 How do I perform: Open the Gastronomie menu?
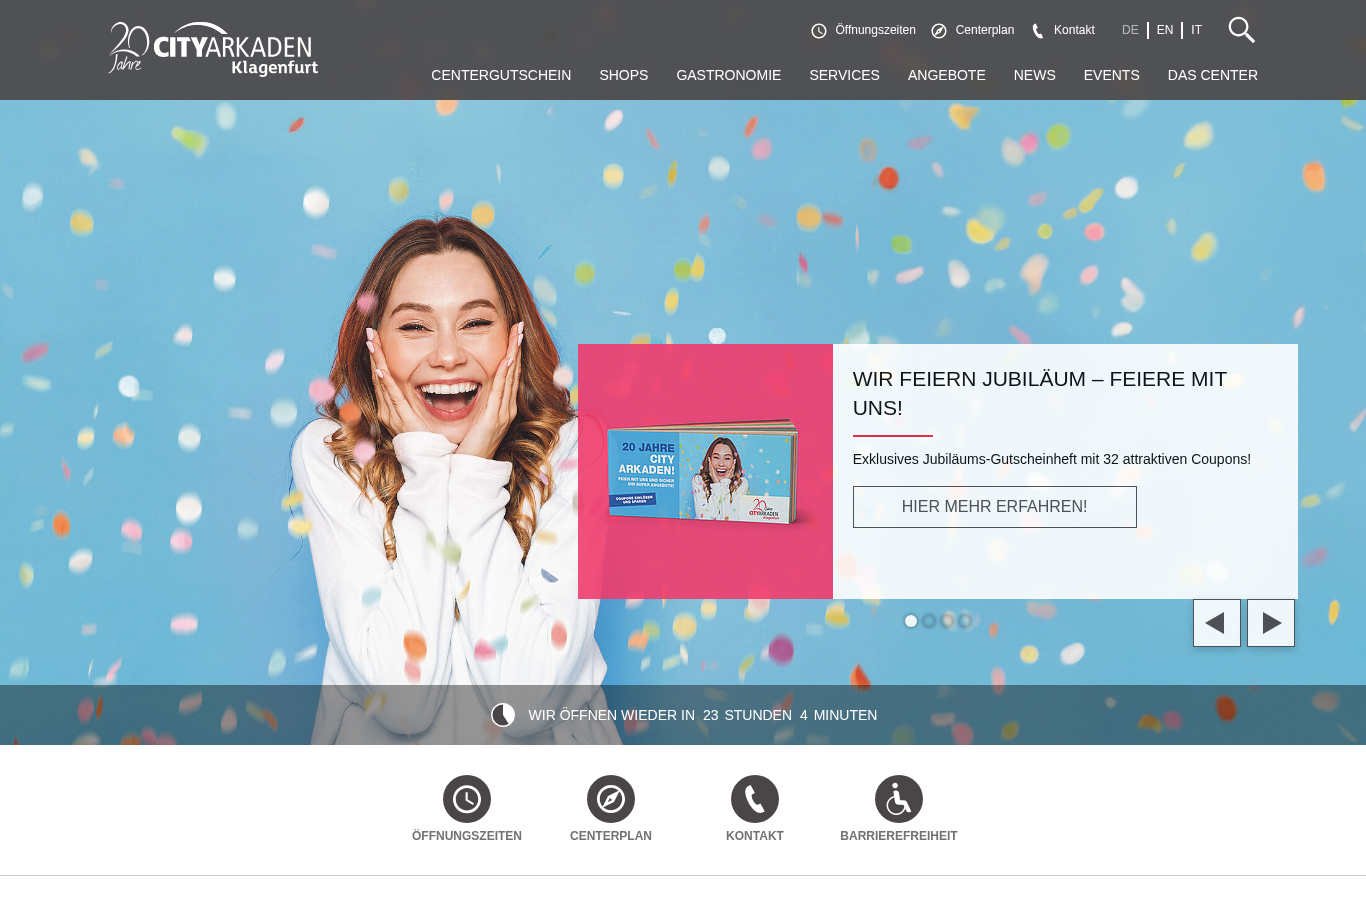pos(729,75)
